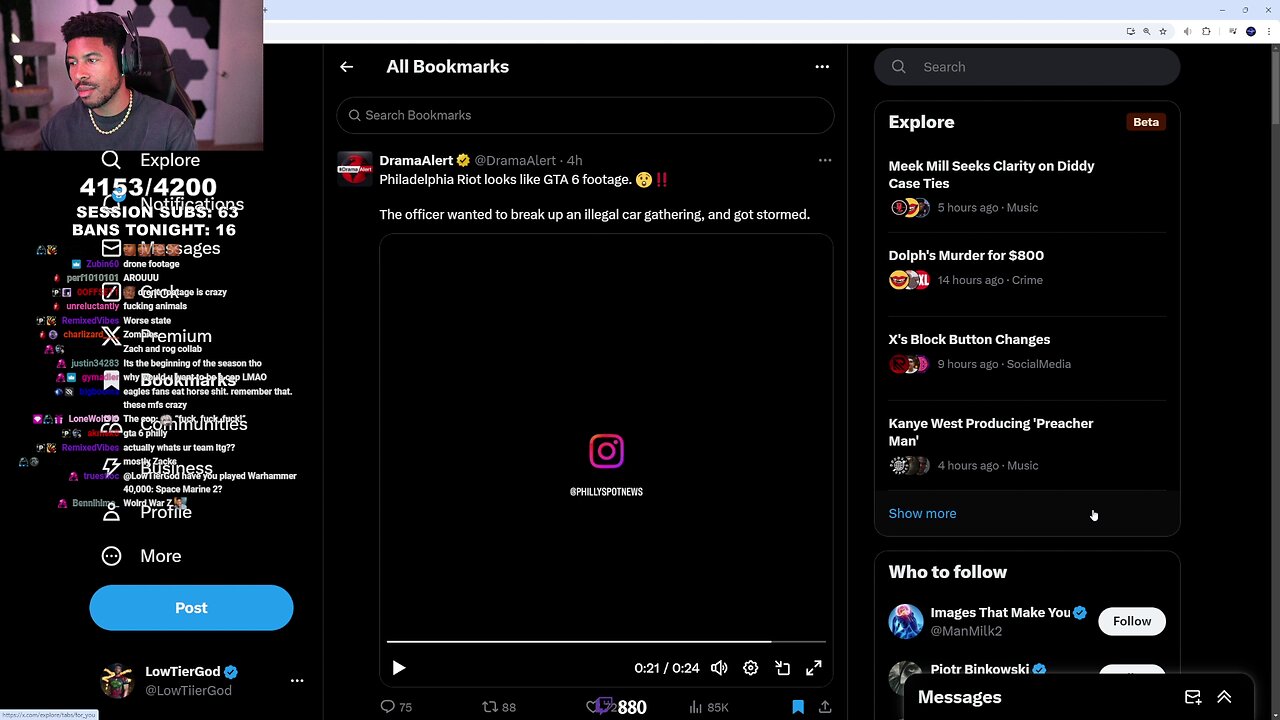
Task: Expand video to fullscreen
Action: [814, 668]
